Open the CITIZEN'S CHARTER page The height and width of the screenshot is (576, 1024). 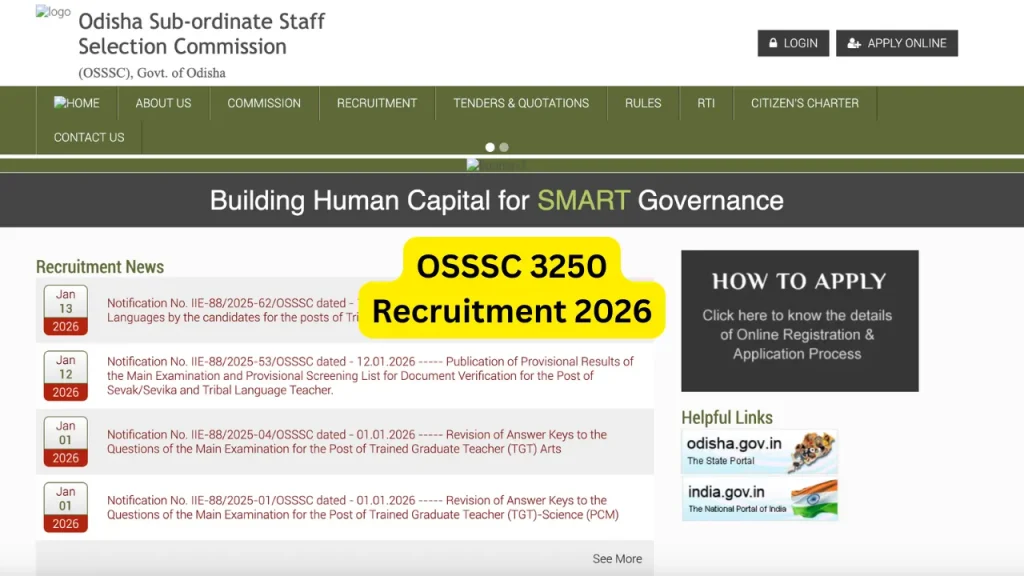point(804,103)
